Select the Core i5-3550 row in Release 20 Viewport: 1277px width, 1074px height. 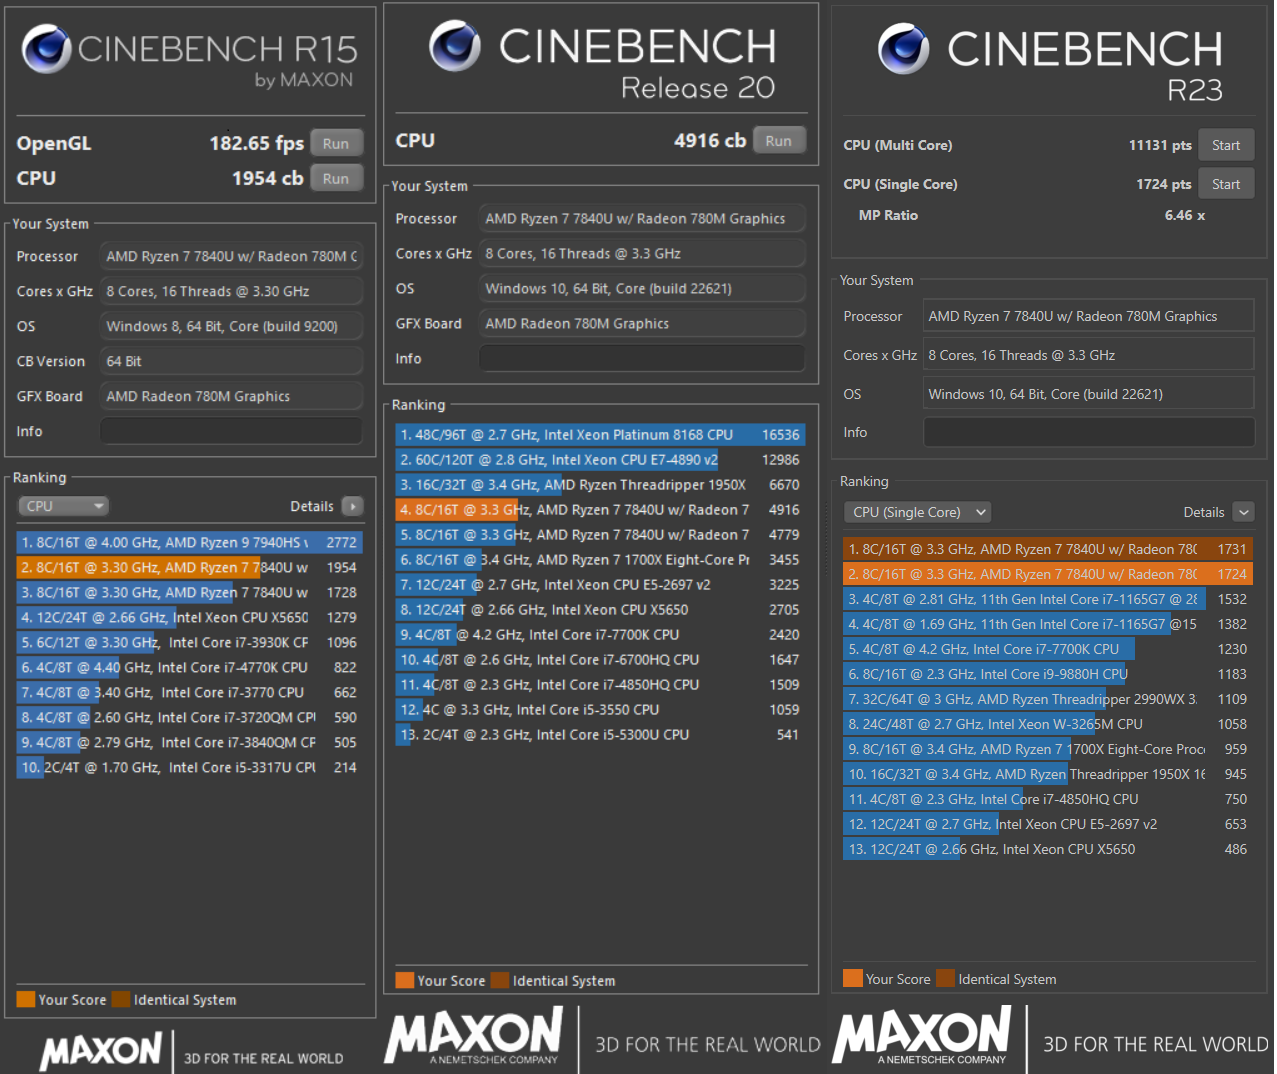pyautogui.click(x=600, y=709)
